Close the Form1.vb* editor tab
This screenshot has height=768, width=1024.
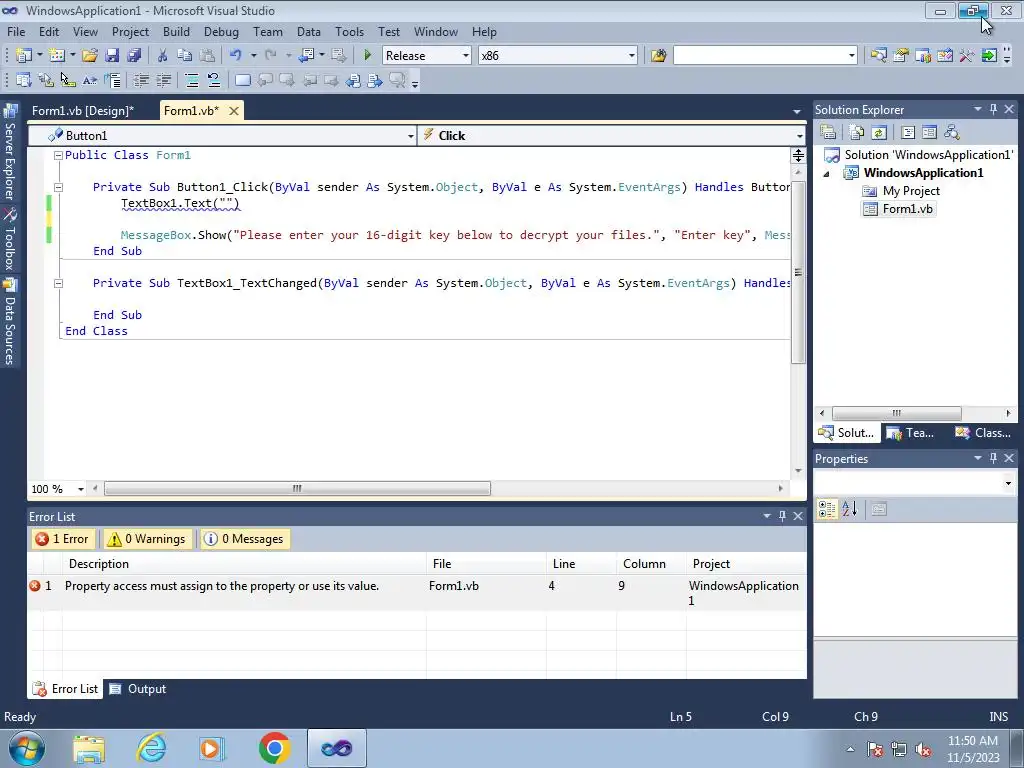pos(233,110)
